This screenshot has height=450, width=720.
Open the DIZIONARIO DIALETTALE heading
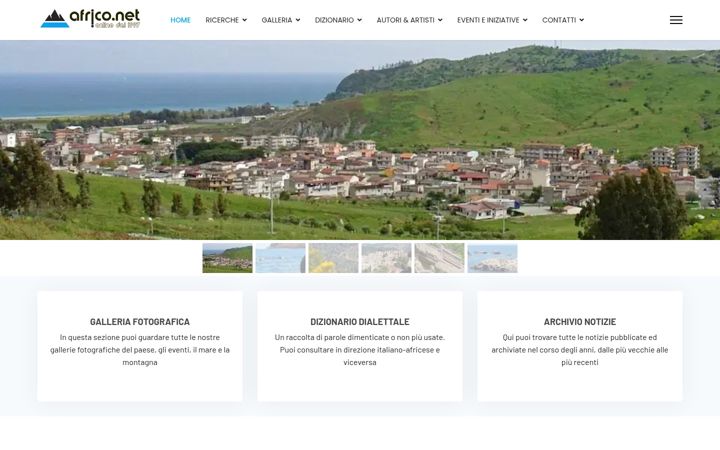[360, 322]
